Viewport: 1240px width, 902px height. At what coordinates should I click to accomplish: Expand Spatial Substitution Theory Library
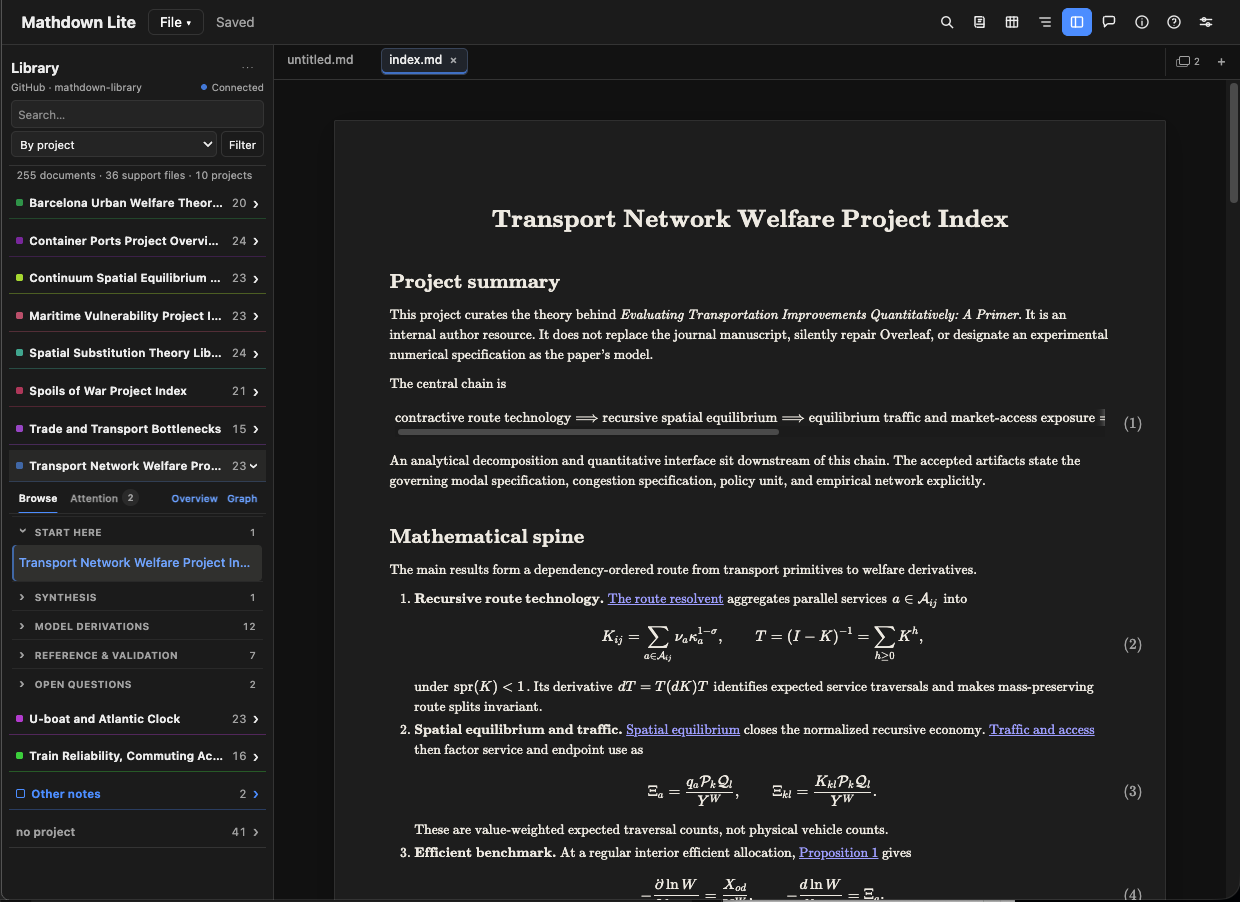tap(137, 353)
